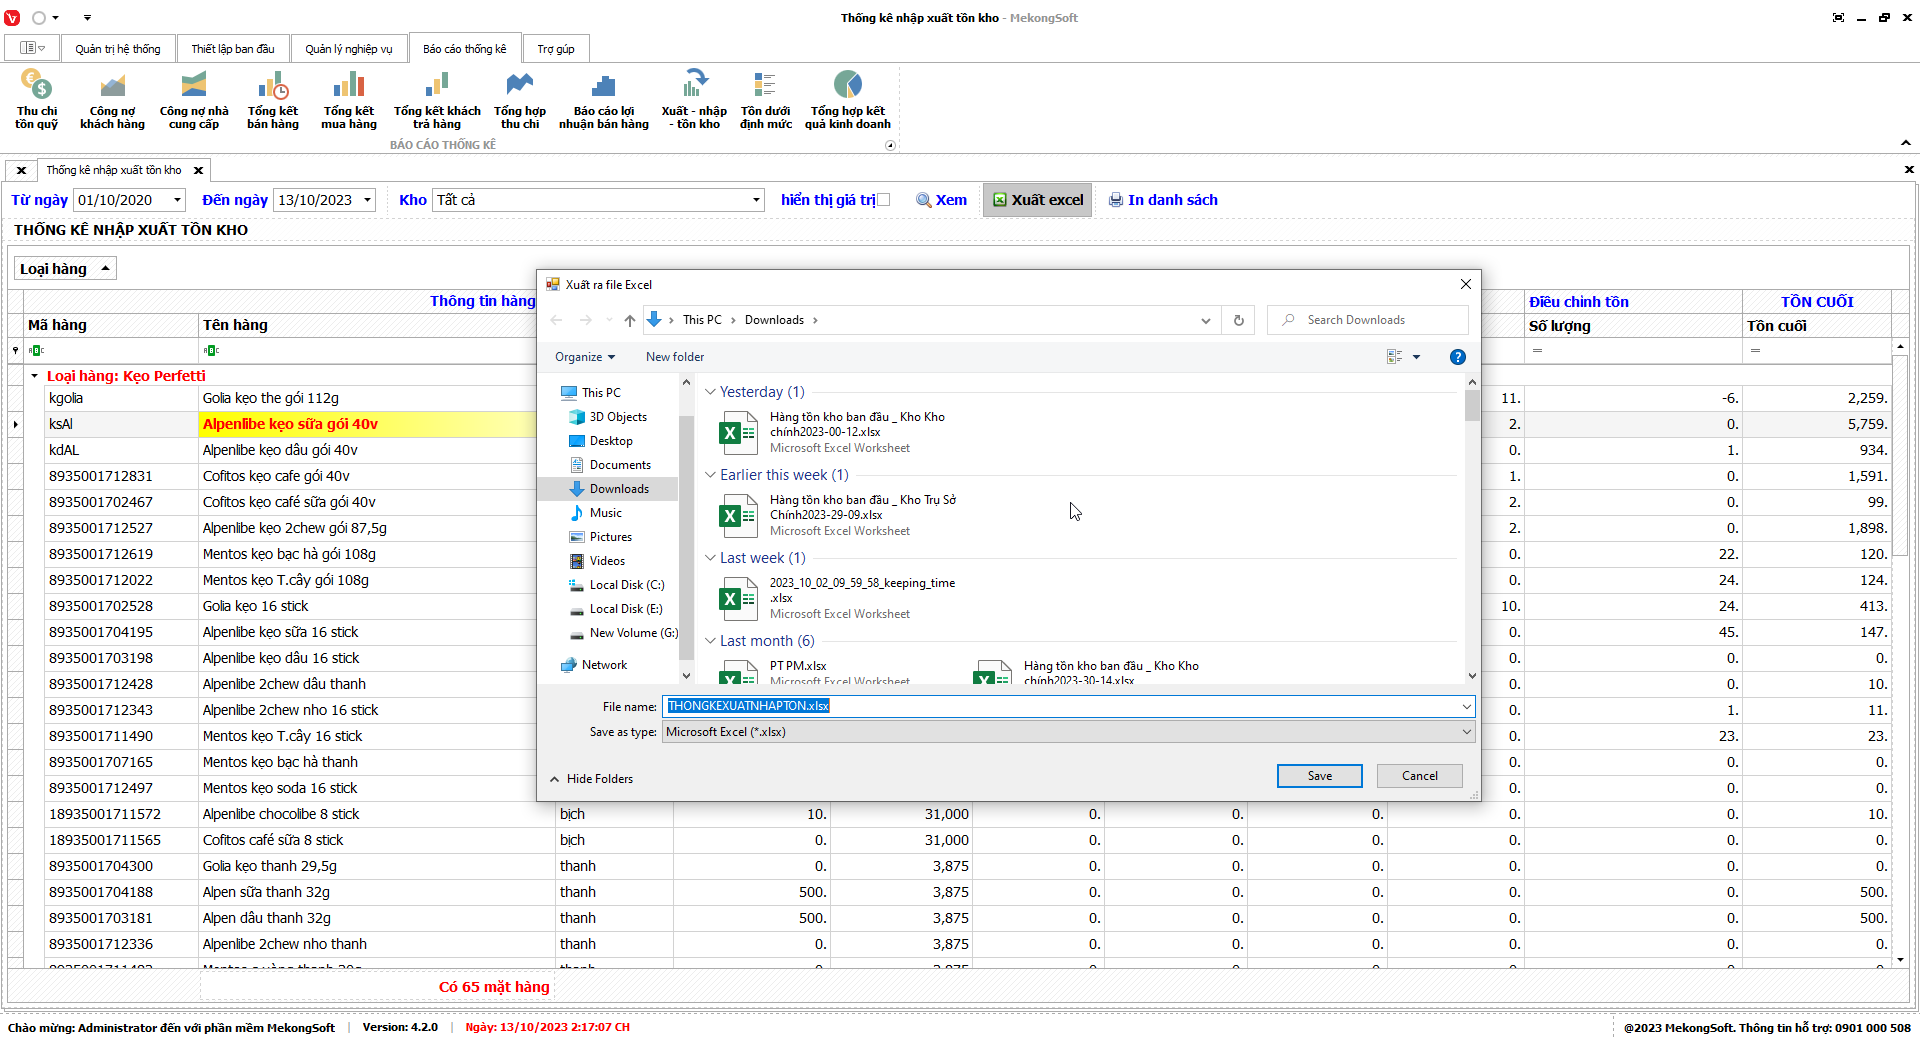Collapse the Yesterday file group
The height and width of the screenshot is (1039, 1920).
(711, 392)
